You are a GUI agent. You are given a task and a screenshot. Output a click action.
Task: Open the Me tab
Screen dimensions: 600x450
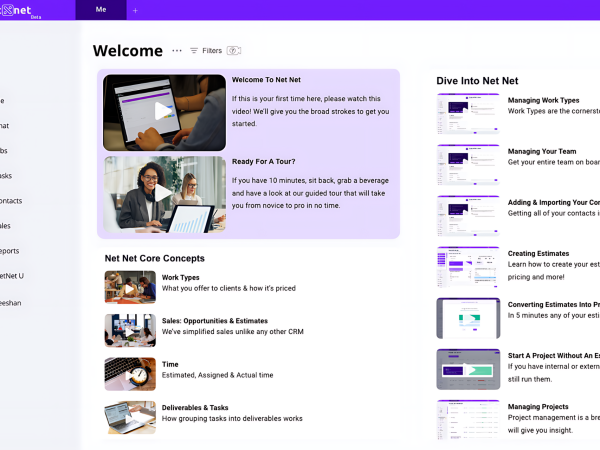tap(101, 10)
